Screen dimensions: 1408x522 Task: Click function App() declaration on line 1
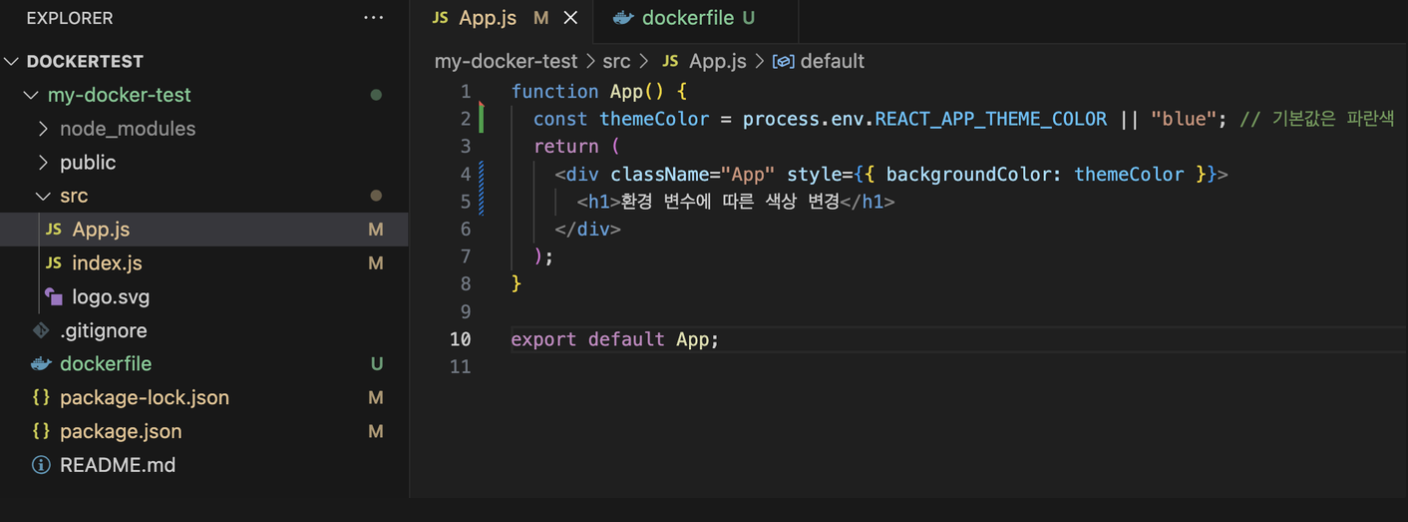click(x=599, y=91)
